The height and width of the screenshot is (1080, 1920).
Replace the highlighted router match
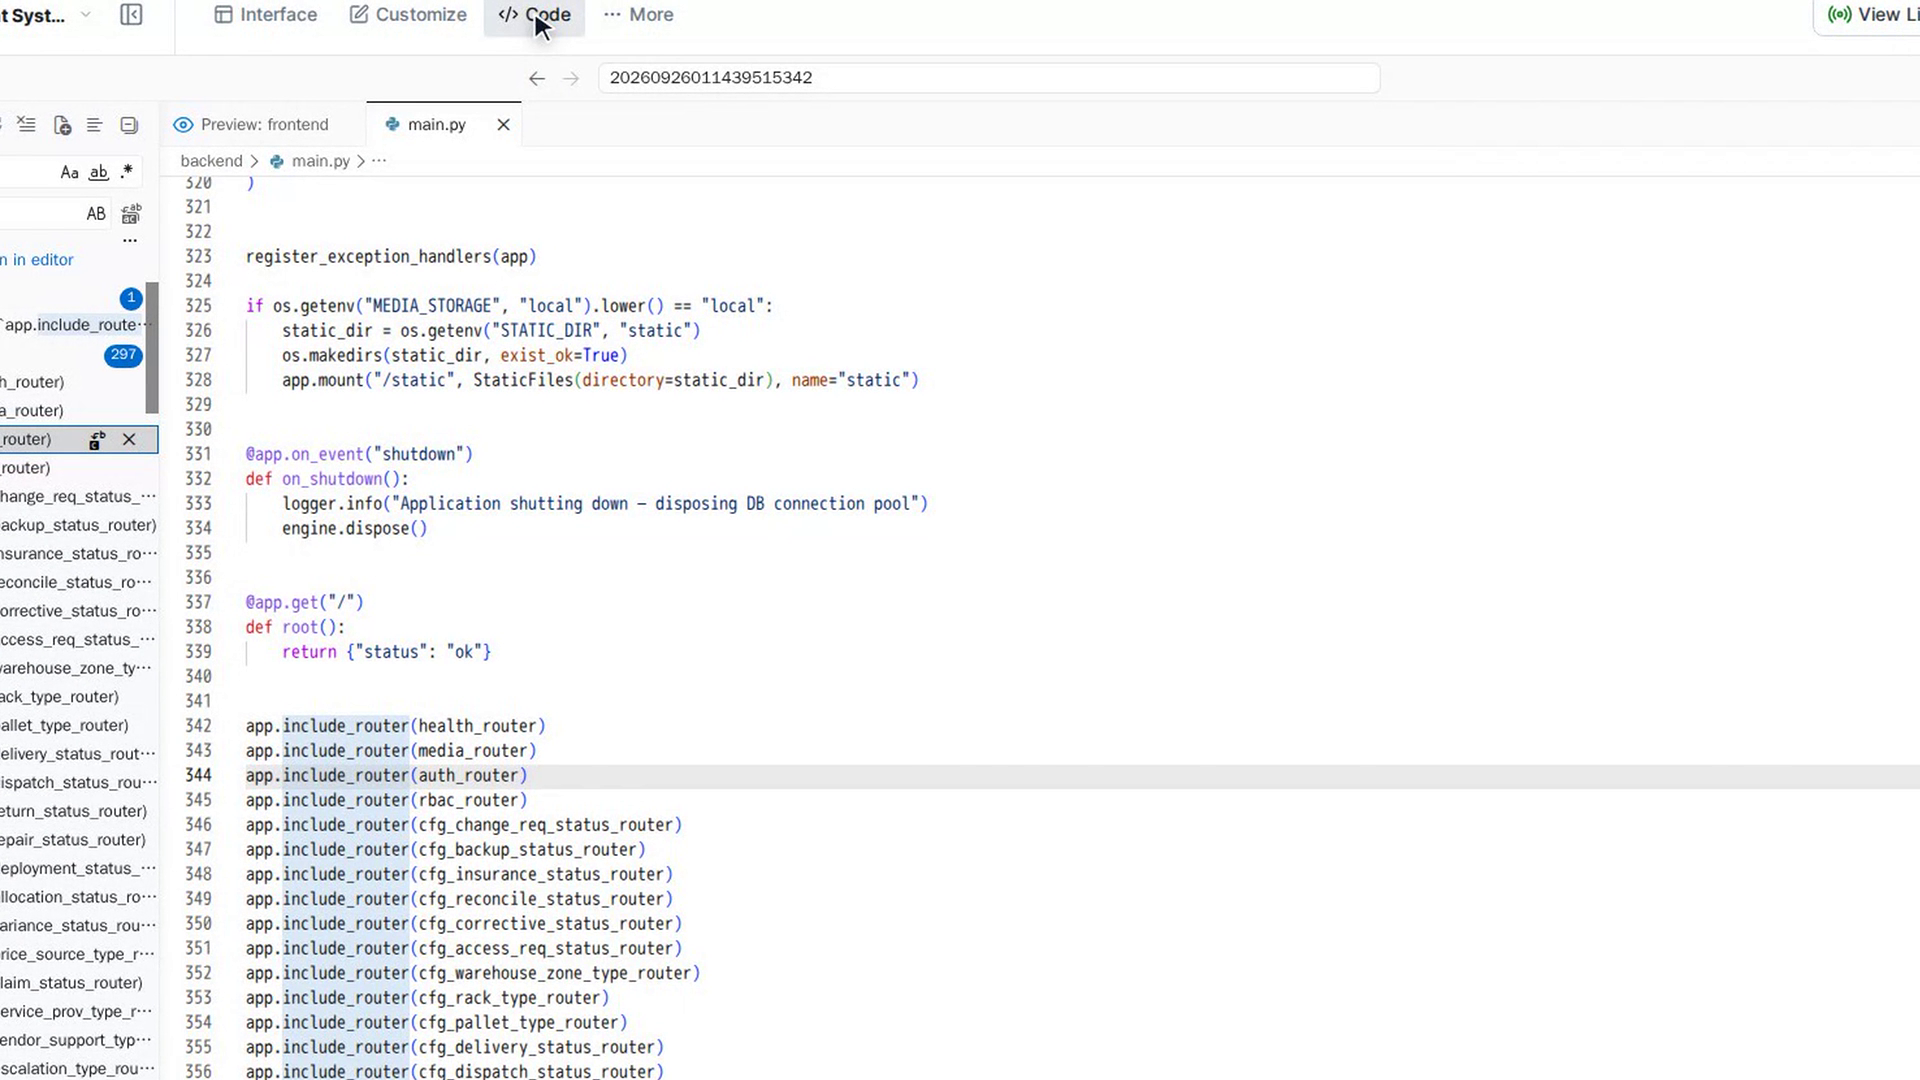coord(97,440)
